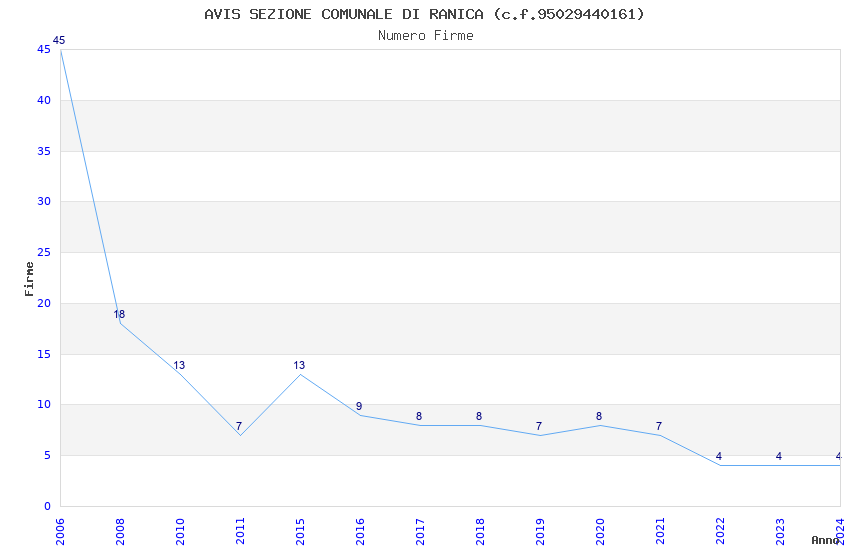
Task: Click y-axis tick value 45
Action: click(x=44, y=49)
